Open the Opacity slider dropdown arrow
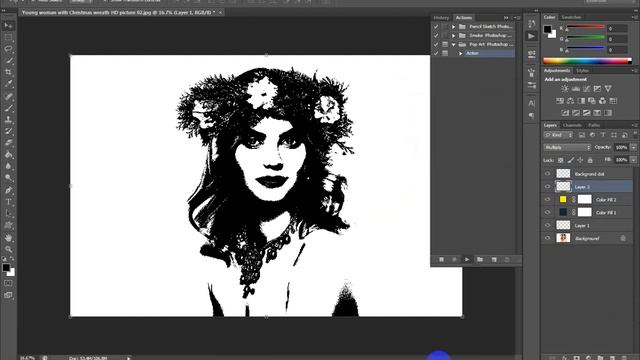The image size is (640, 360). 633,147
